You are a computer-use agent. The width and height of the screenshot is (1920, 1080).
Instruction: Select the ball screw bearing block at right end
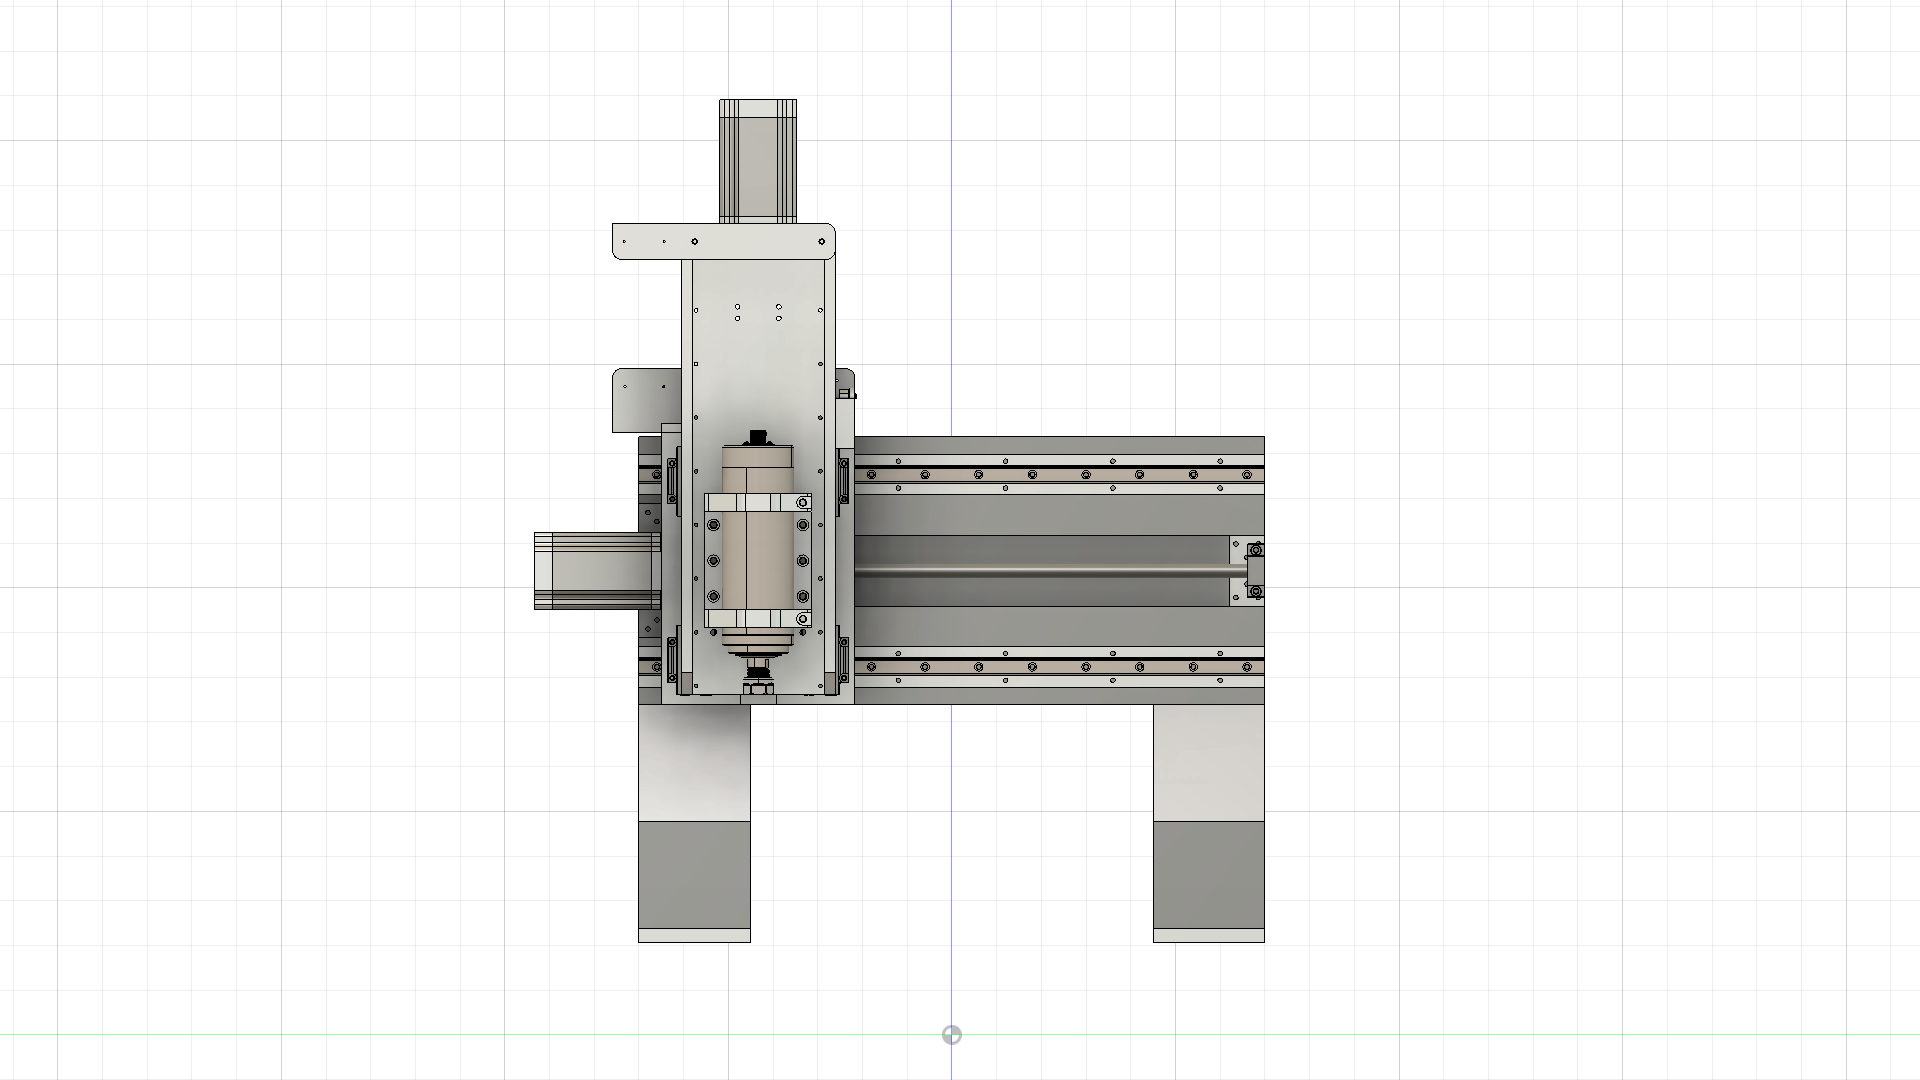tap(1254, 571)
